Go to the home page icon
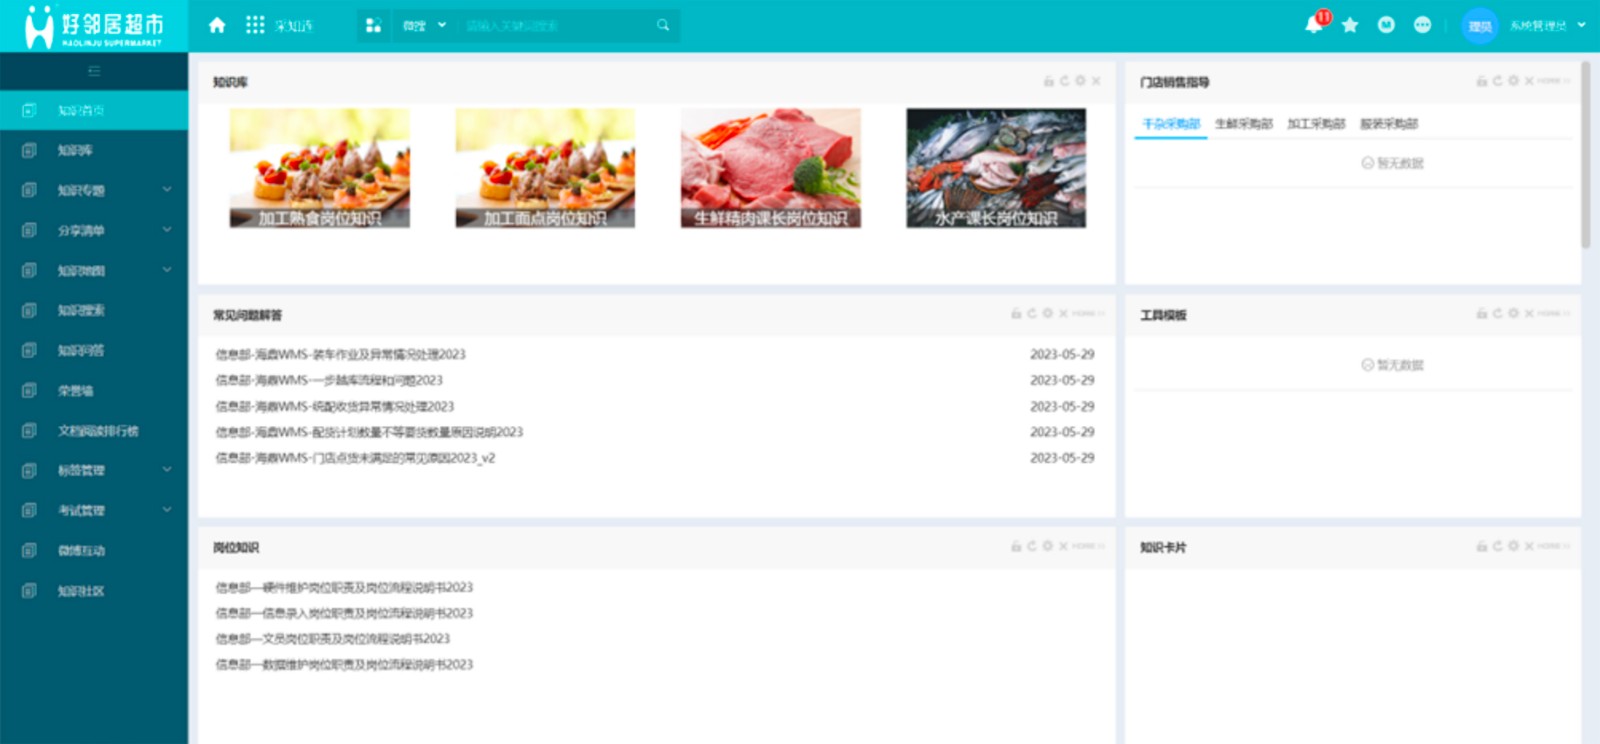 [217, 25]
